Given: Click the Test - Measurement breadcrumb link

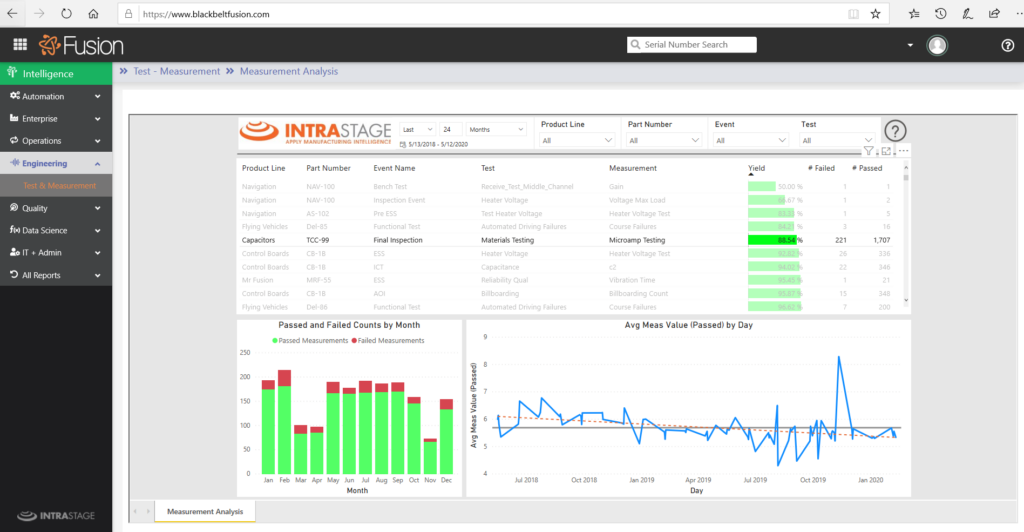Looking at the screenshot, I should pos(176,71).
